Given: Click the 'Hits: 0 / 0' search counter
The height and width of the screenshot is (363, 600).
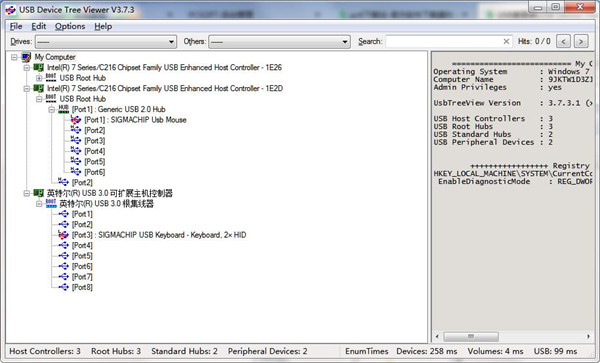Looking at the screenshot, I should pyautogui.click(x=534, y=41).
